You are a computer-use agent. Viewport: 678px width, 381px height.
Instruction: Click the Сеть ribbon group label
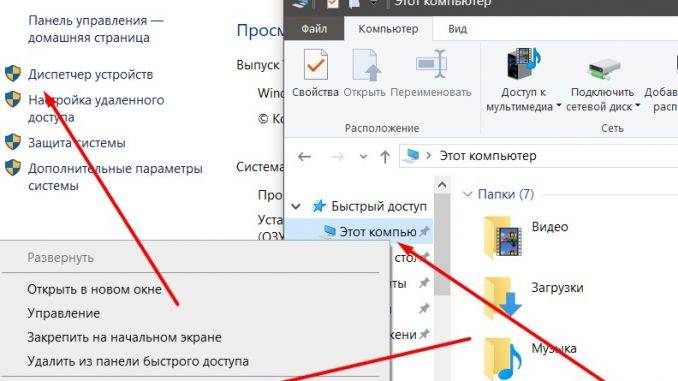coord(612,128)
